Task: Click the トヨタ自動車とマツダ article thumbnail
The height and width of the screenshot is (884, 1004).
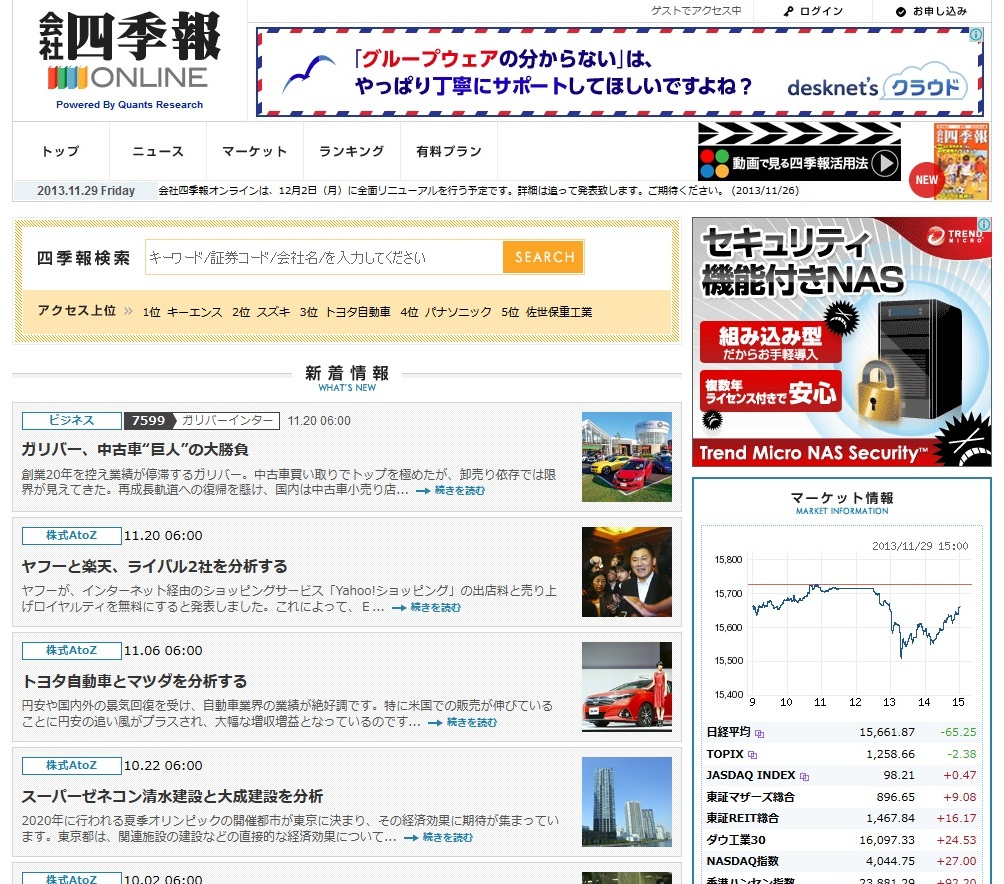Action: pos(627,686)
